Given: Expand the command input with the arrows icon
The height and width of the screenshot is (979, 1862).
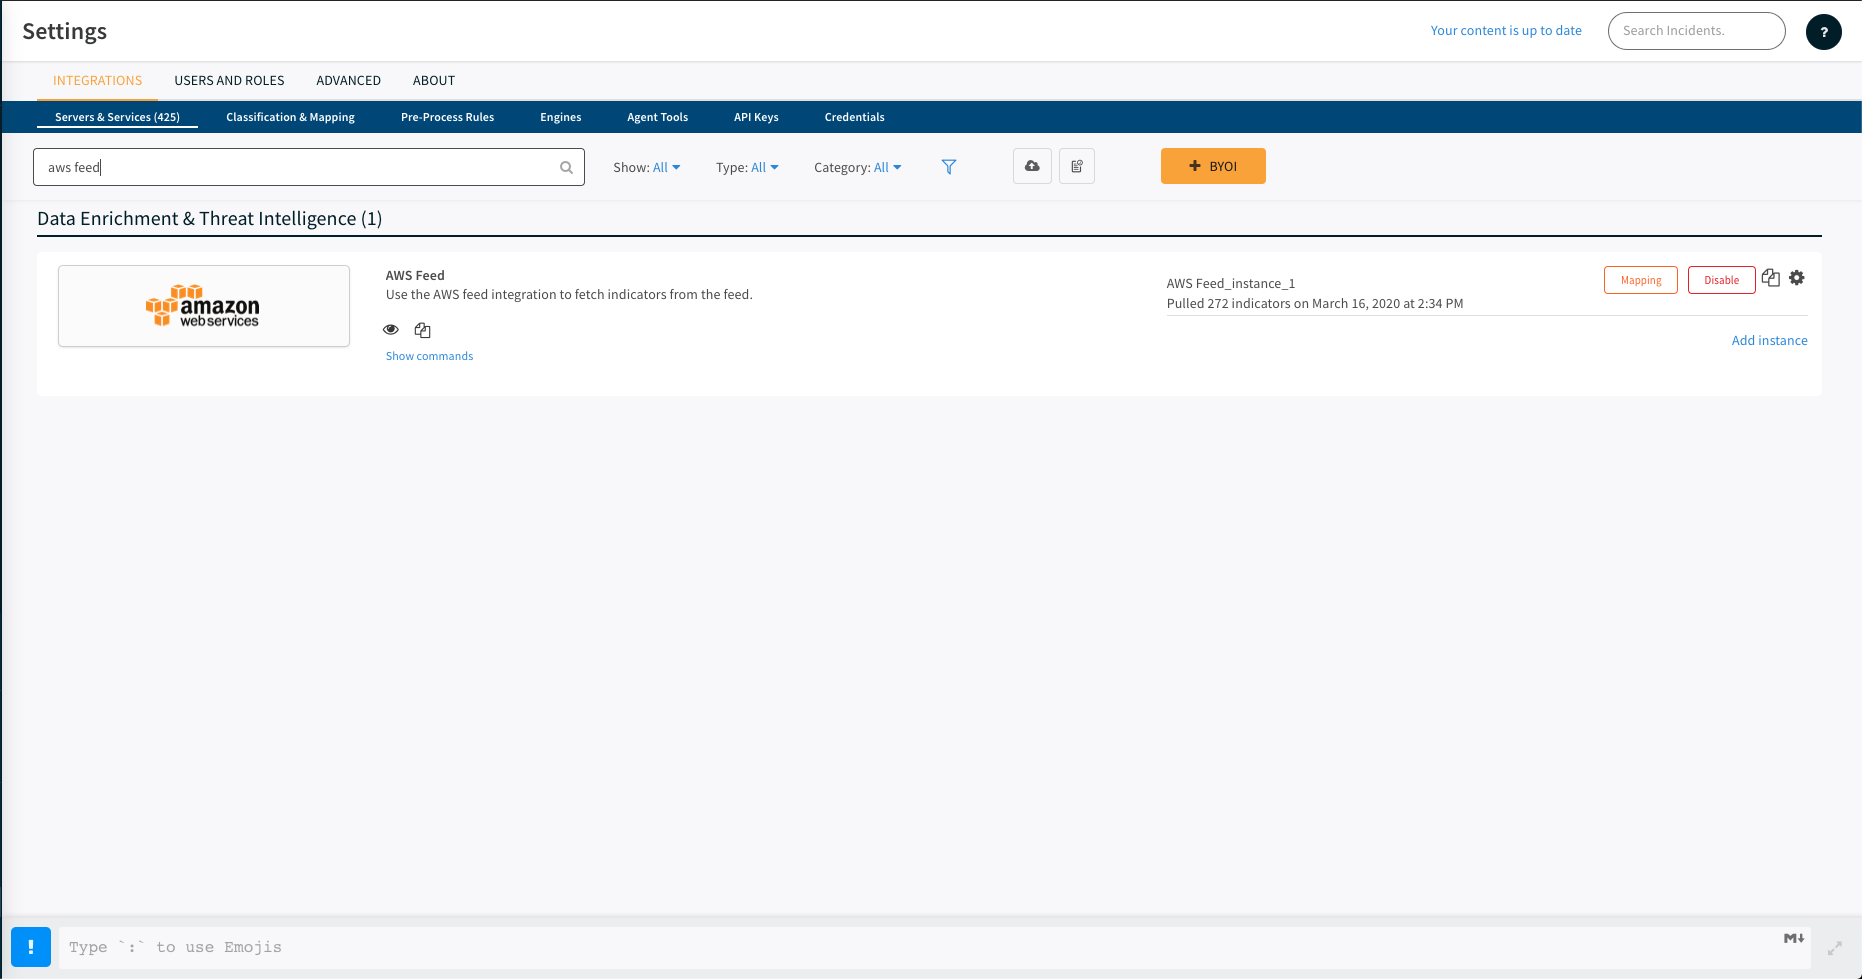Looking at the screenshot, I should point(1835,947).
